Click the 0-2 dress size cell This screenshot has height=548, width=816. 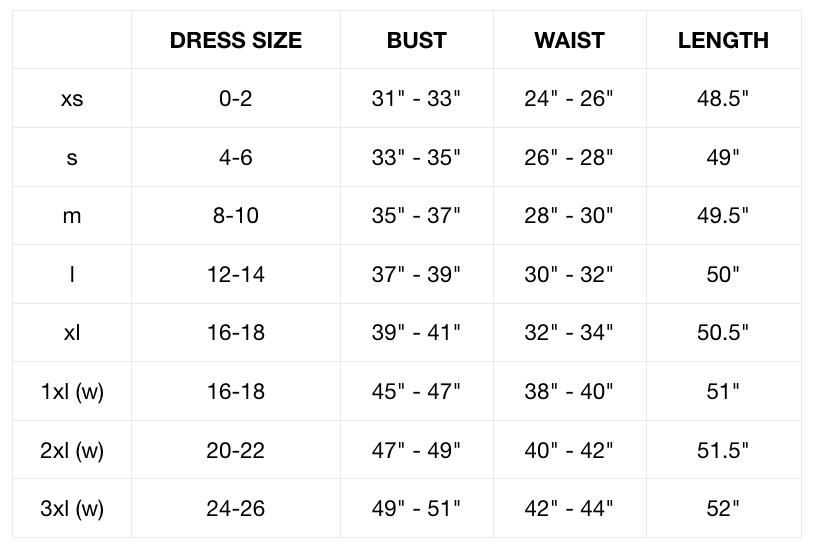pos(235,98)
